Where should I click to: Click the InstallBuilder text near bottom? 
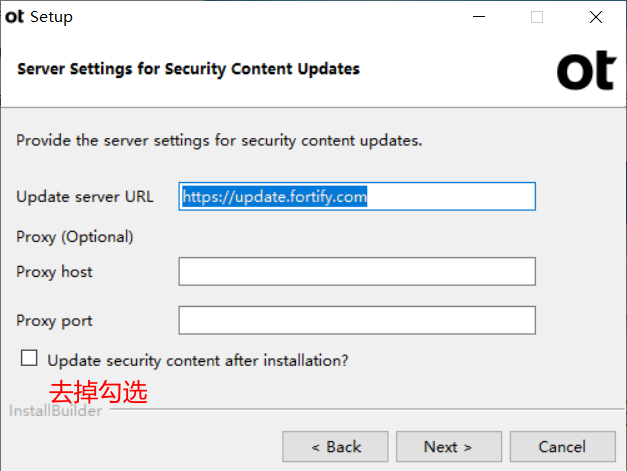(x=56, y=411)
